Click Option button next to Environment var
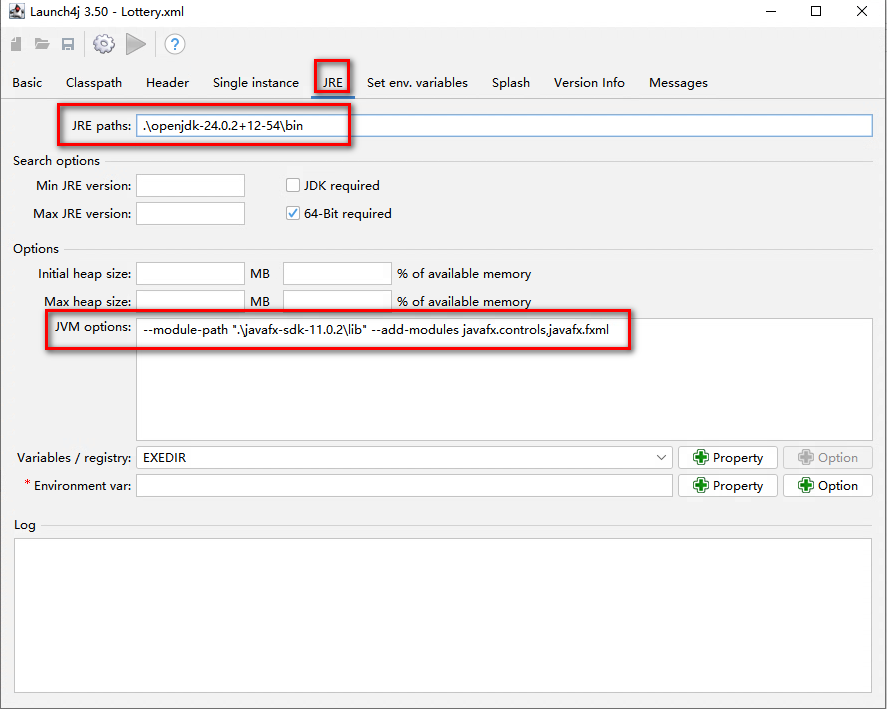The height and width of the screenshot is (709, 887). (828, 485)
